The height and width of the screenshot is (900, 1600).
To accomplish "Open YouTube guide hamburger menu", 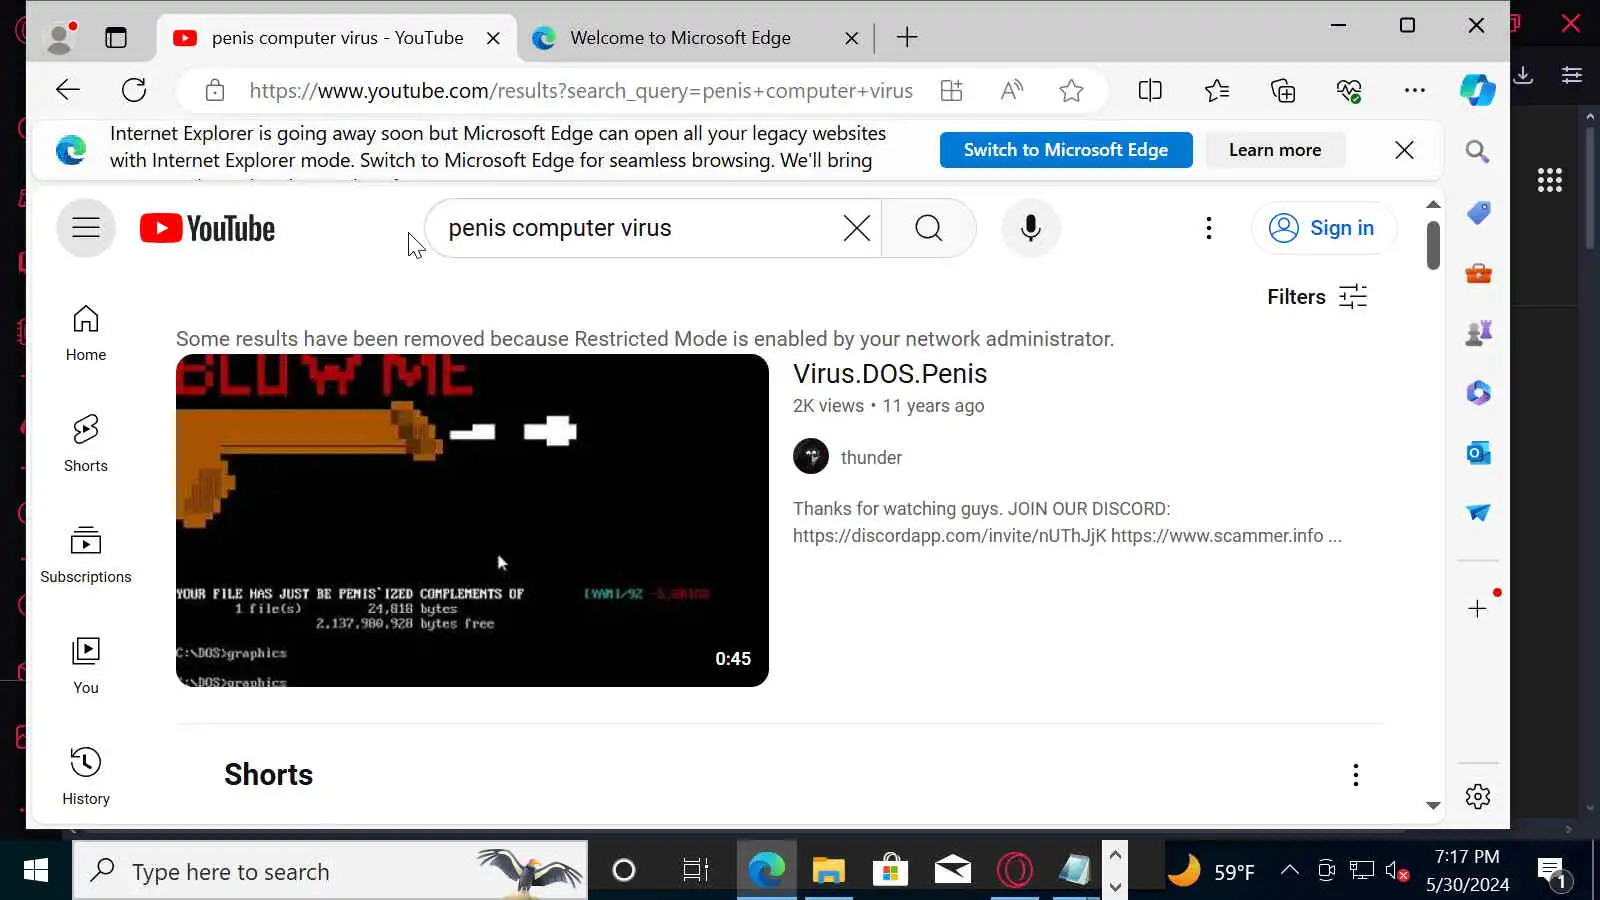I will (86, 228).
